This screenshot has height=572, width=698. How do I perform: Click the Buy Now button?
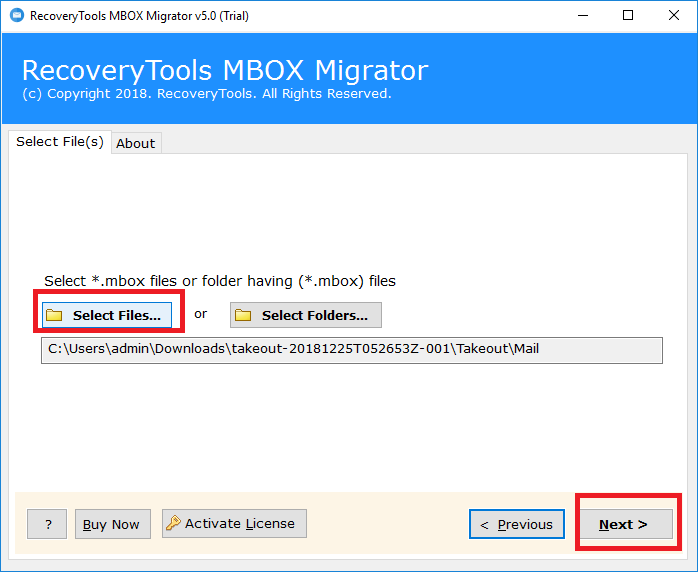point(113,524)
